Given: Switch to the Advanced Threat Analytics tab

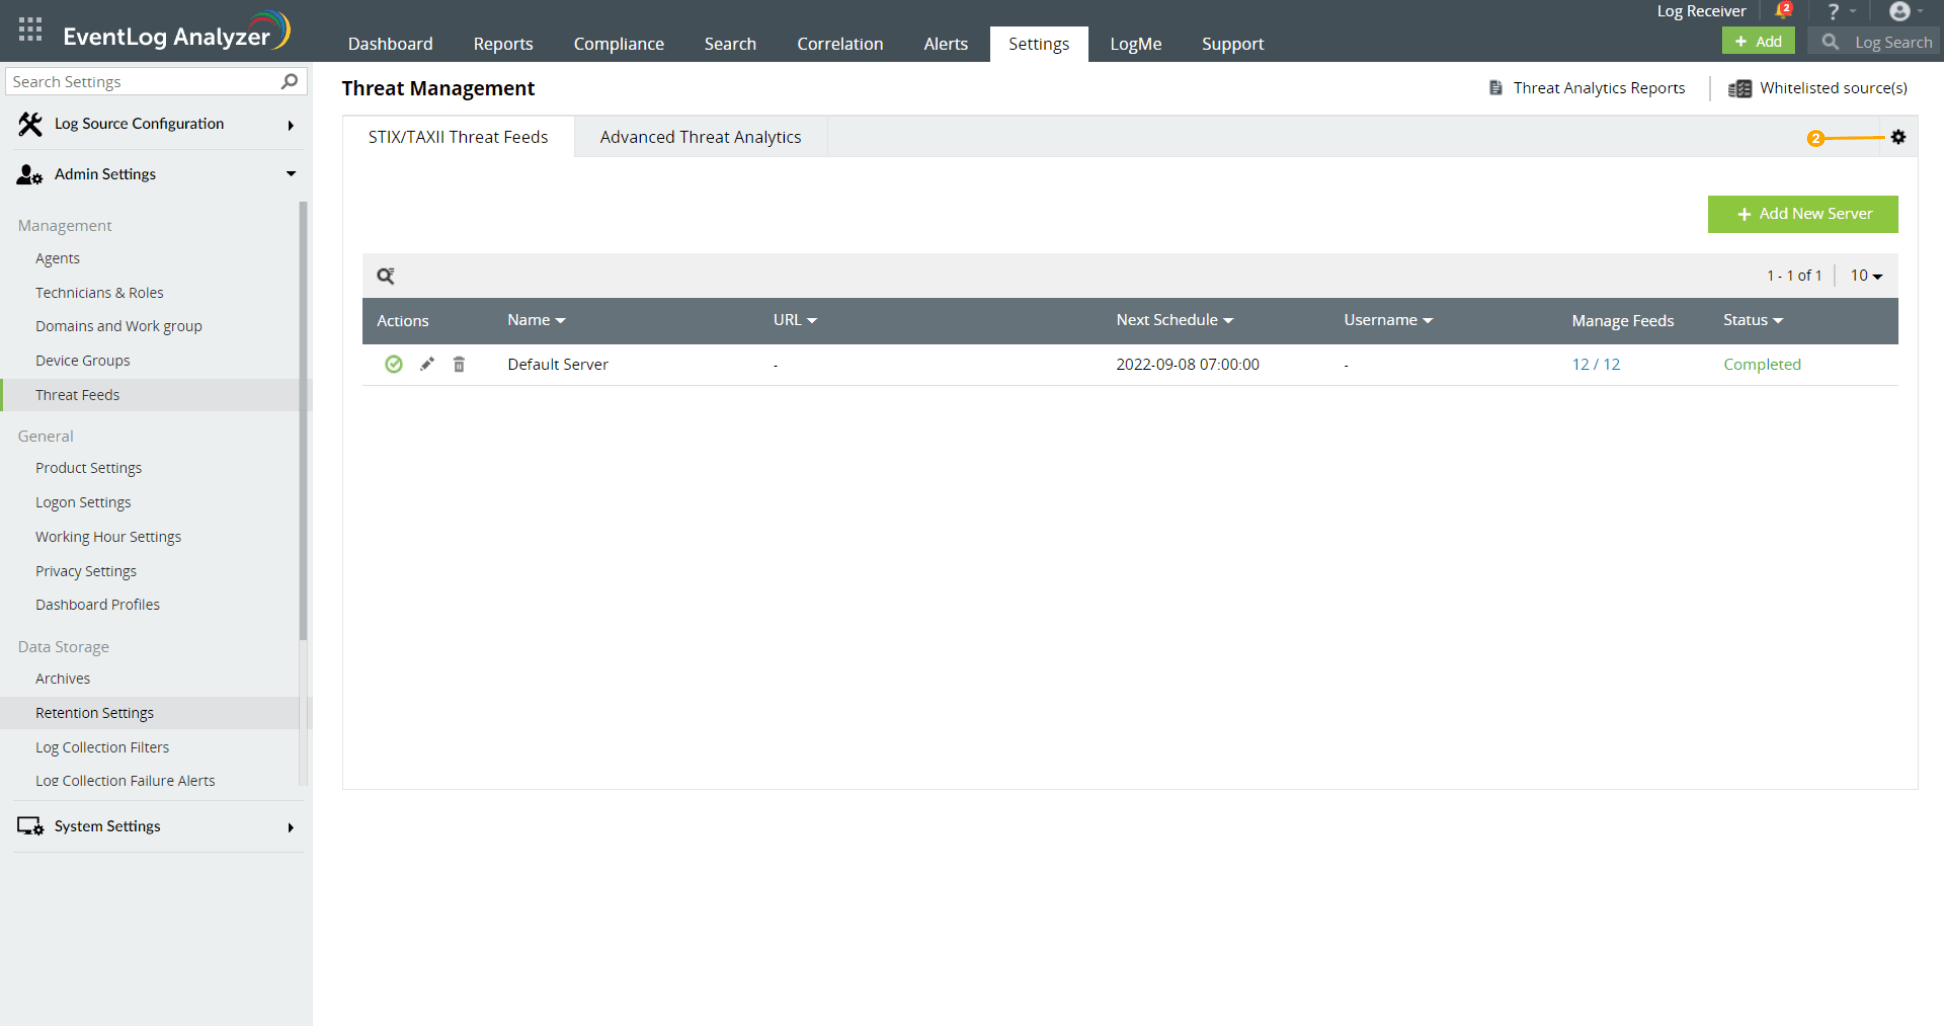Looking at the screenshot, I should point(700,137).
